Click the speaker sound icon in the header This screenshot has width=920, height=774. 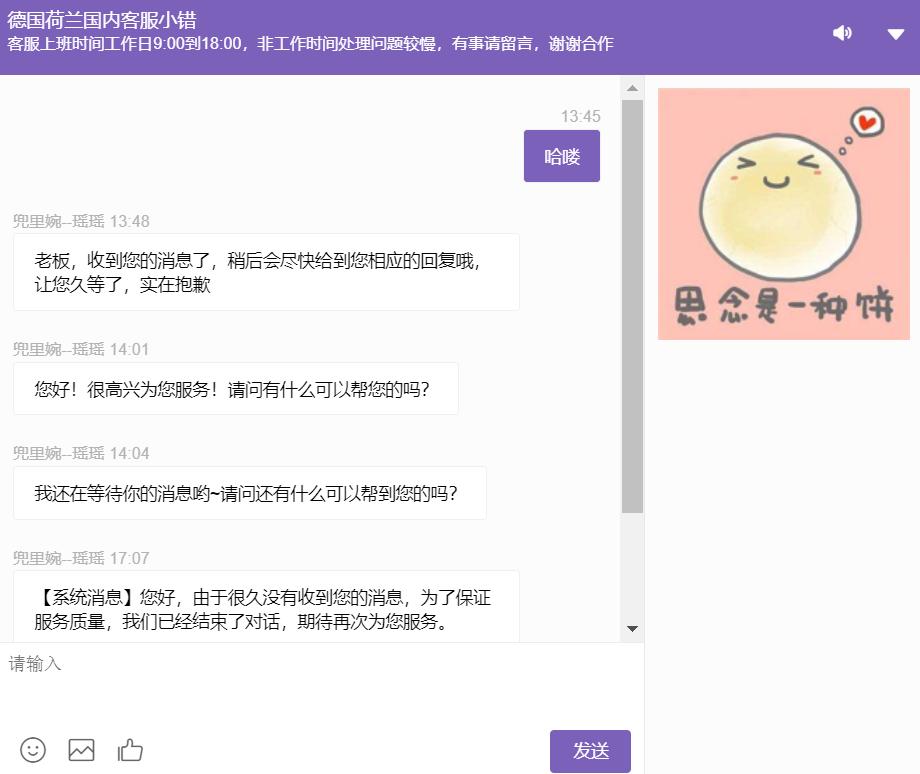(x=842, y=32)
